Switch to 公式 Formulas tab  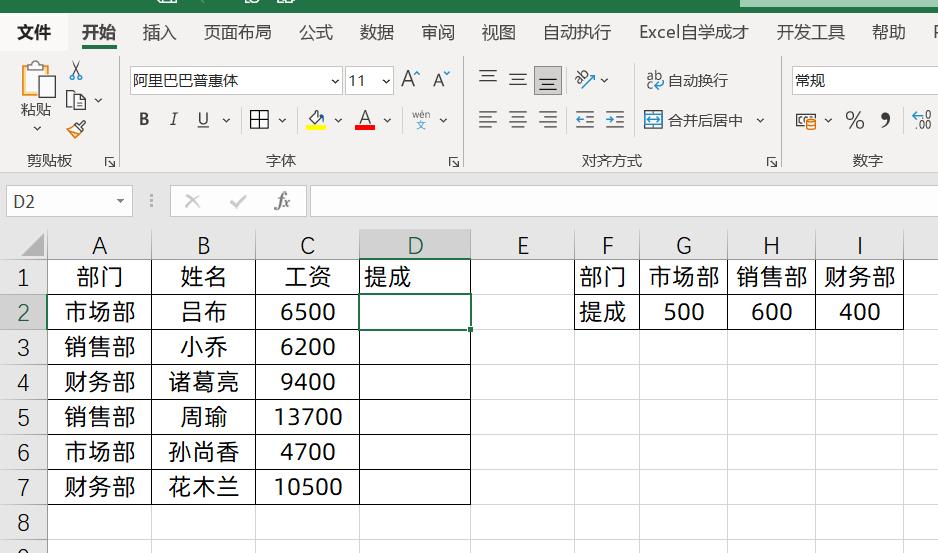coord(316,32)
